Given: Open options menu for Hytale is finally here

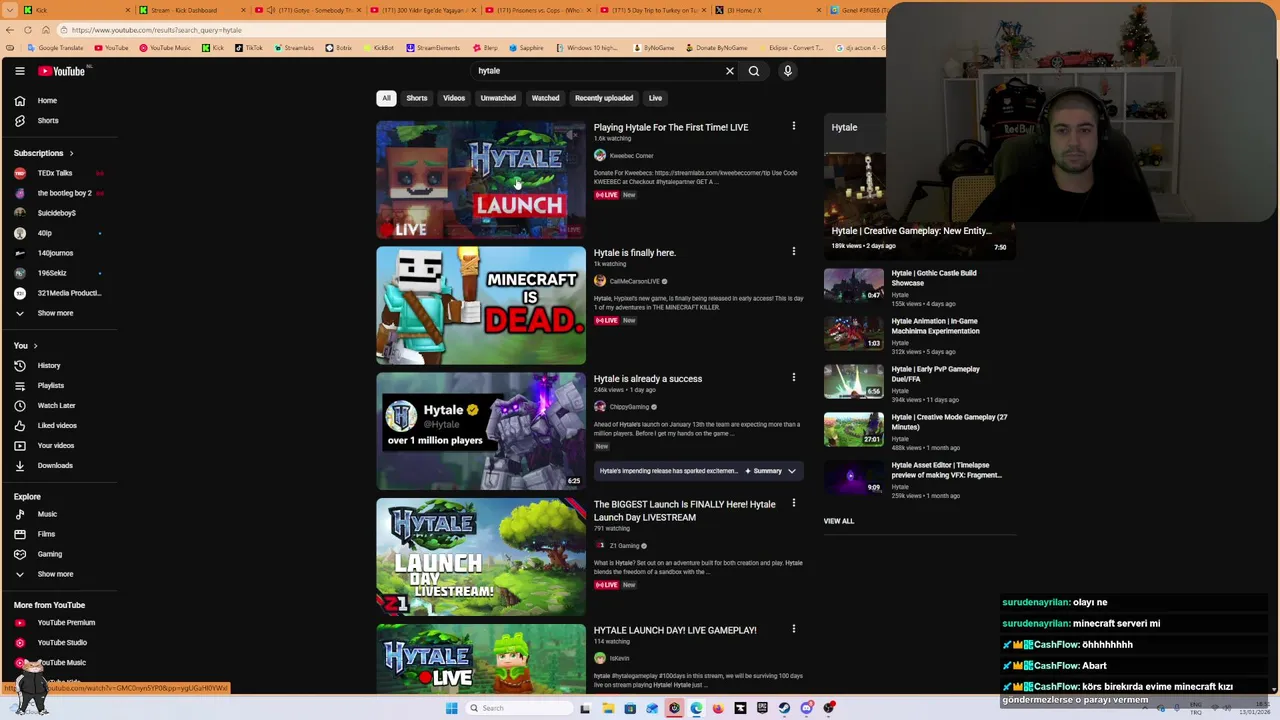Looking at the screenshot, I should tap(794, 252).
